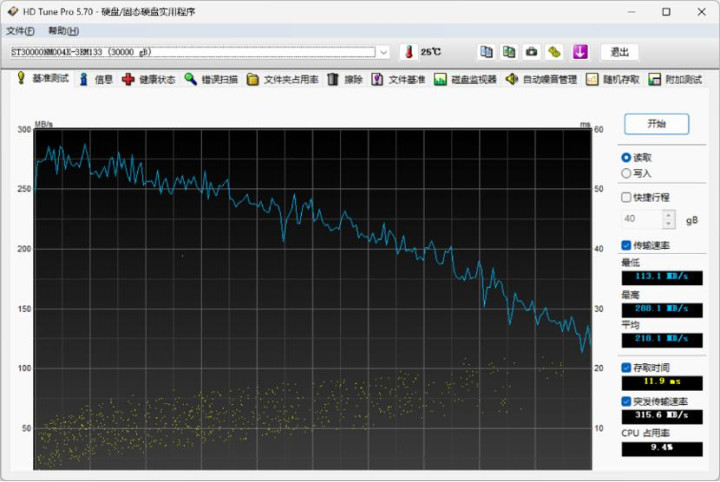Click the copy screenshot to clipboard icon
720x482 pixels.
coord(509,52)
